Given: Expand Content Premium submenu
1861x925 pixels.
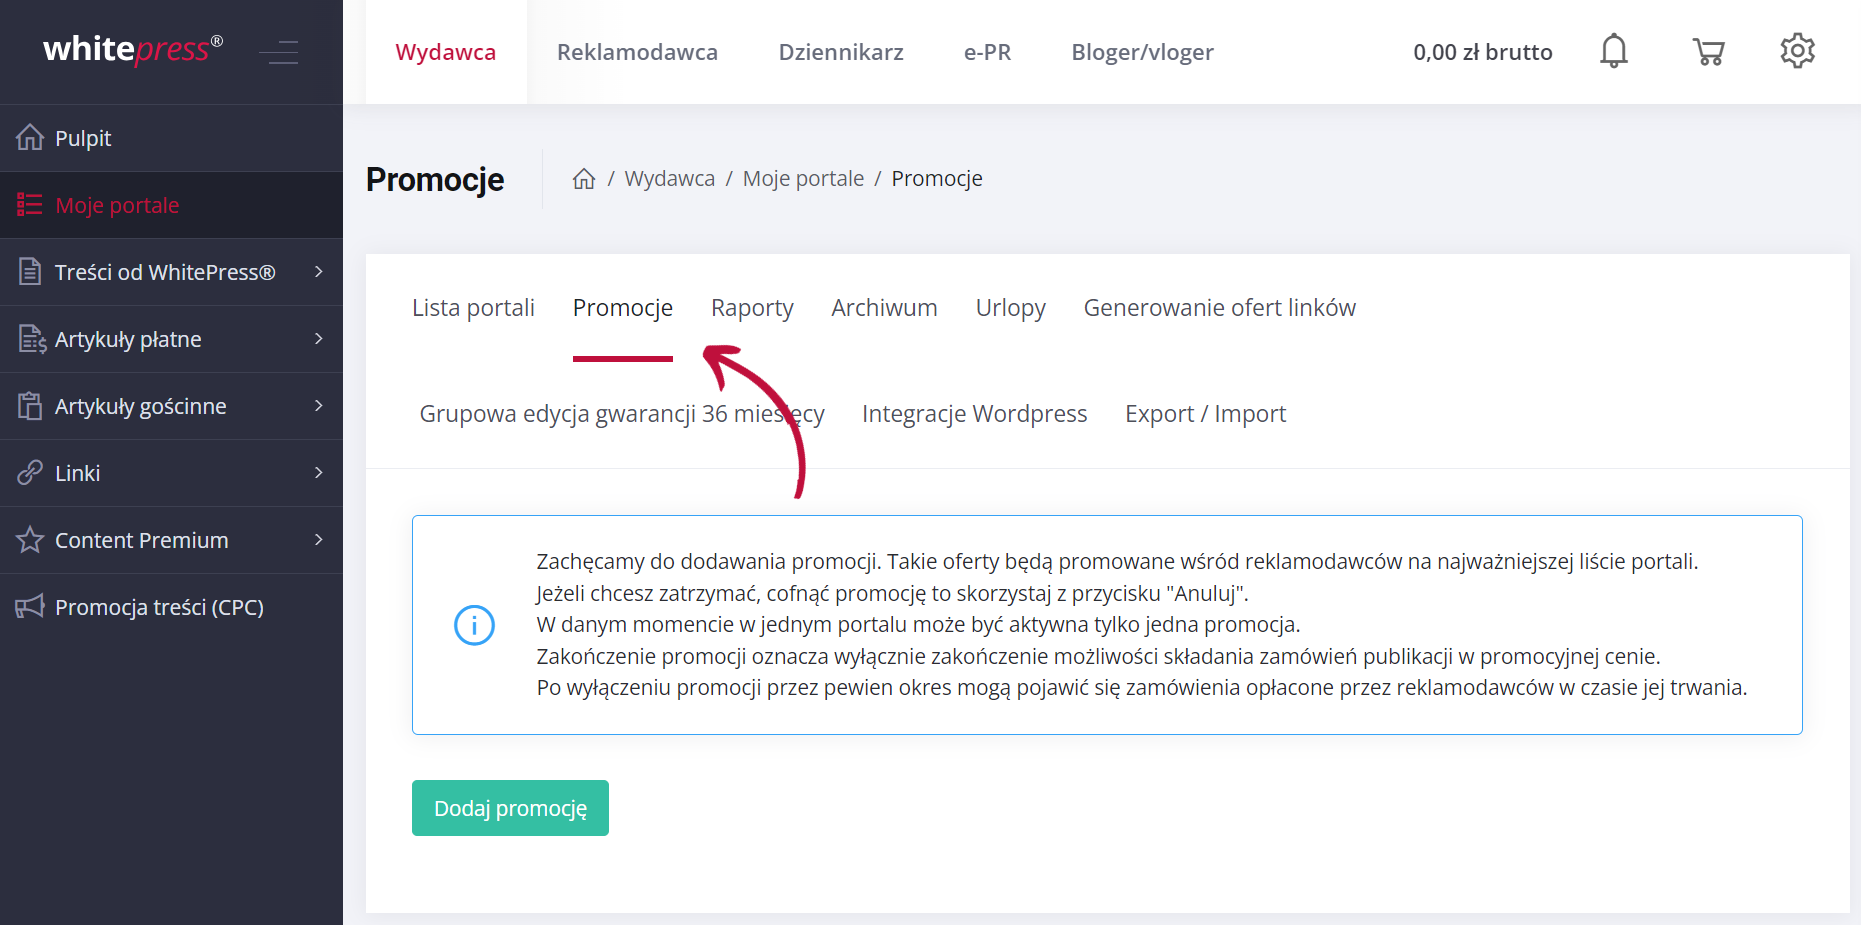Looking at the screenshot, I should (x=318, y=540).
